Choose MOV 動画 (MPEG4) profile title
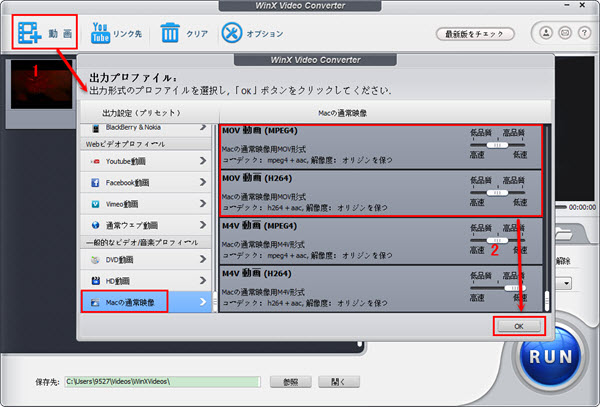Screen dimensions: 600x407 259,131
